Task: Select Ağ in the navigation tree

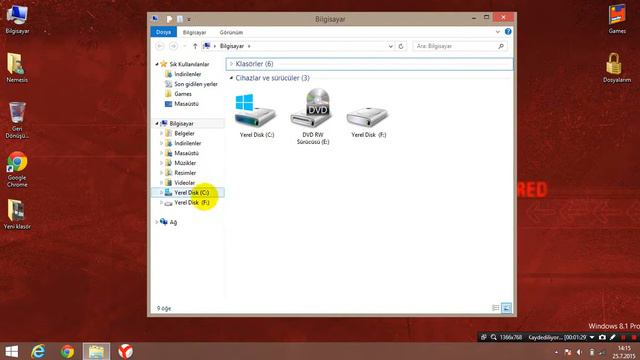Action: (x=173, y=222)
